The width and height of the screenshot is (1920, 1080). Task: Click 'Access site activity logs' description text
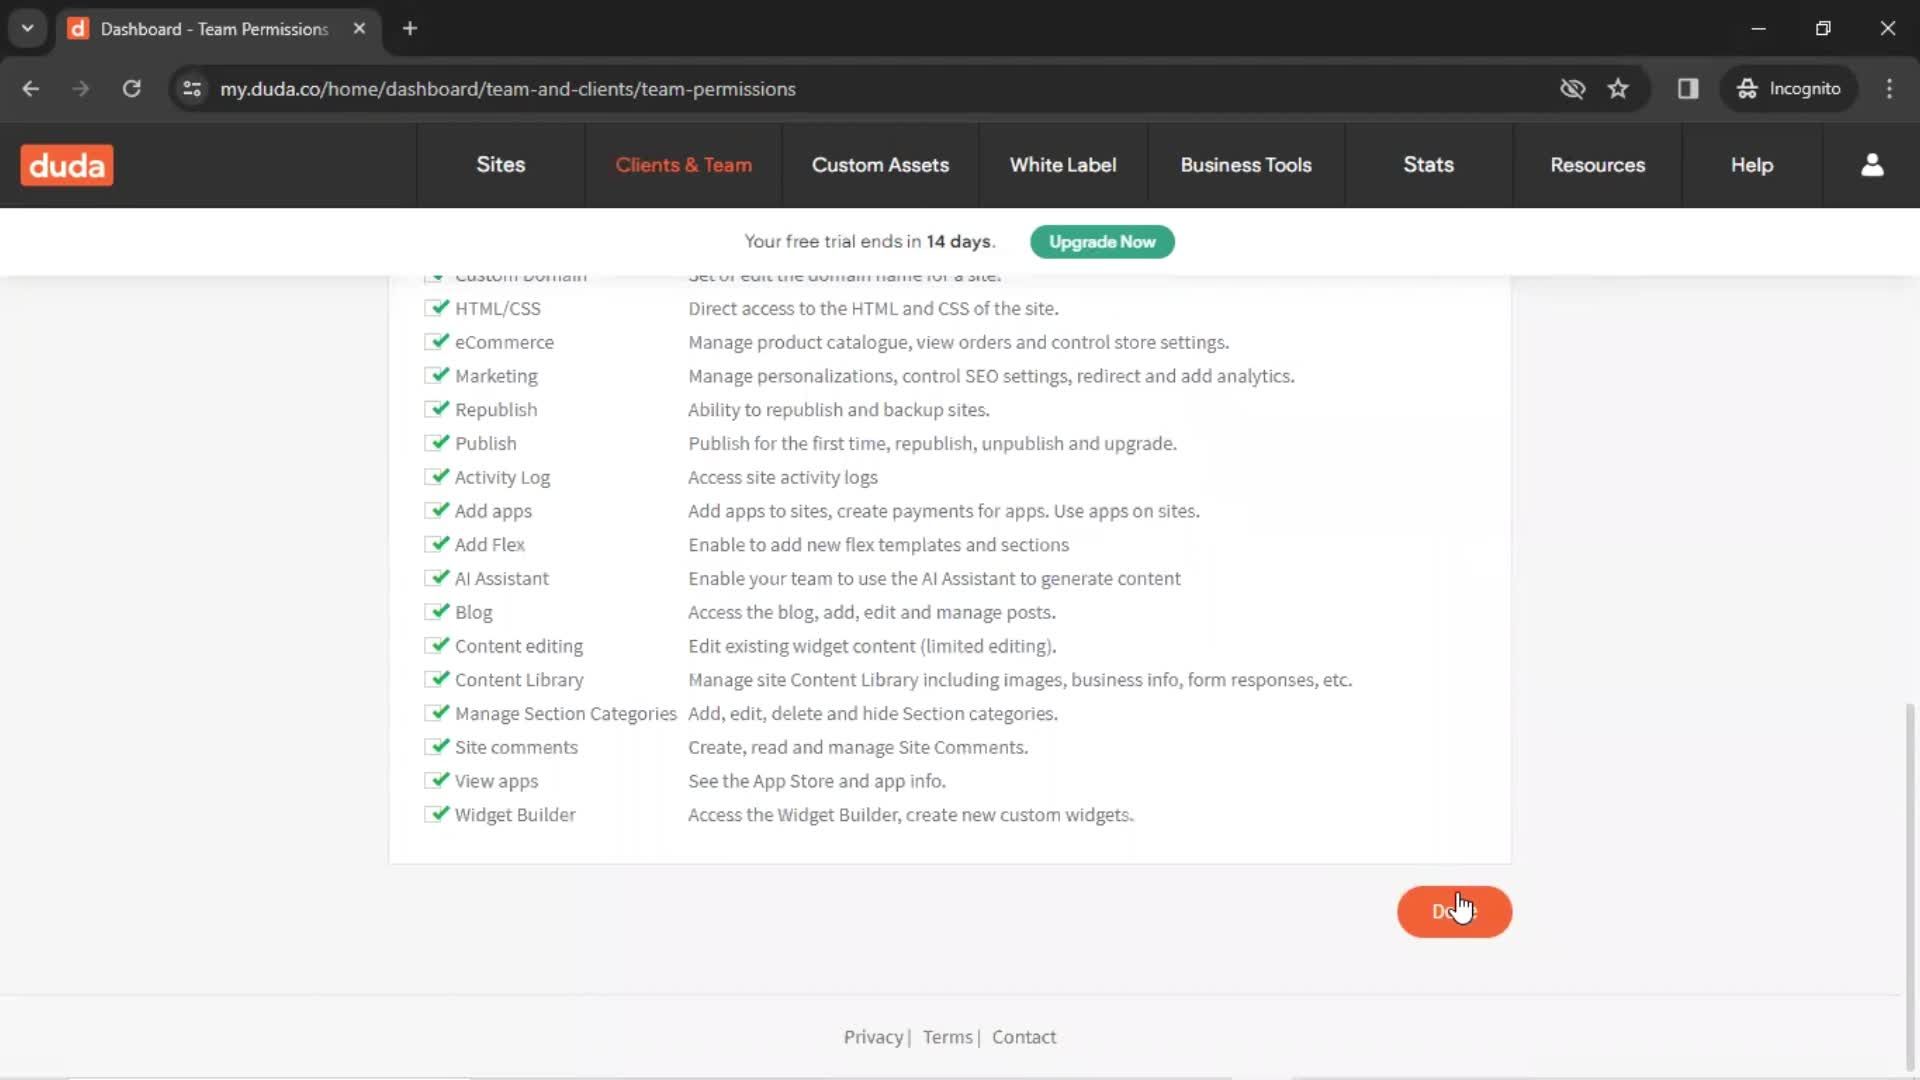783,477
